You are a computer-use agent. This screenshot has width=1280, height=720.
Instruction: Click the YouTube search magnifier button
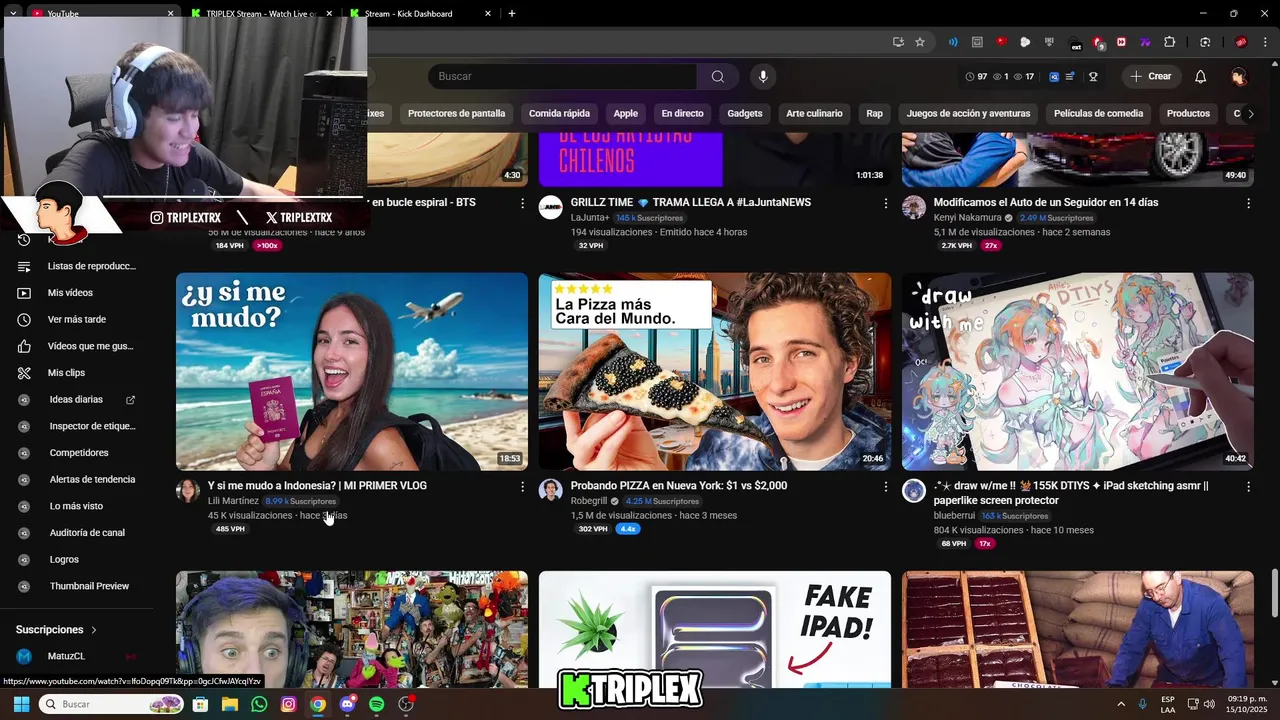718,76
